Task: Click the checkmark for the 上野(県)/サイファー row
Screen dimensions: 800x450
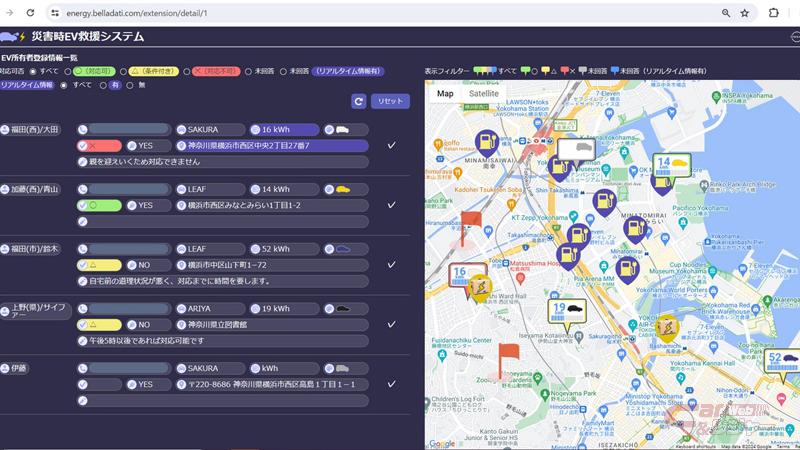Action: (x=391, y=325)
